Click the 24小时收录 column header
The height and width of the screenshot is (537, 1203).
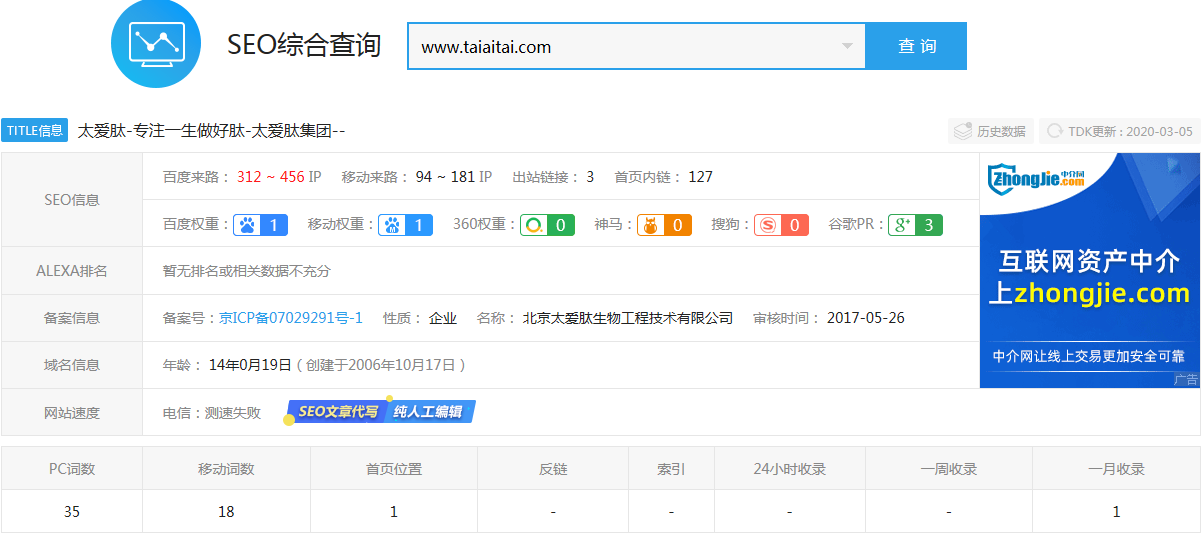click(789, 469)
